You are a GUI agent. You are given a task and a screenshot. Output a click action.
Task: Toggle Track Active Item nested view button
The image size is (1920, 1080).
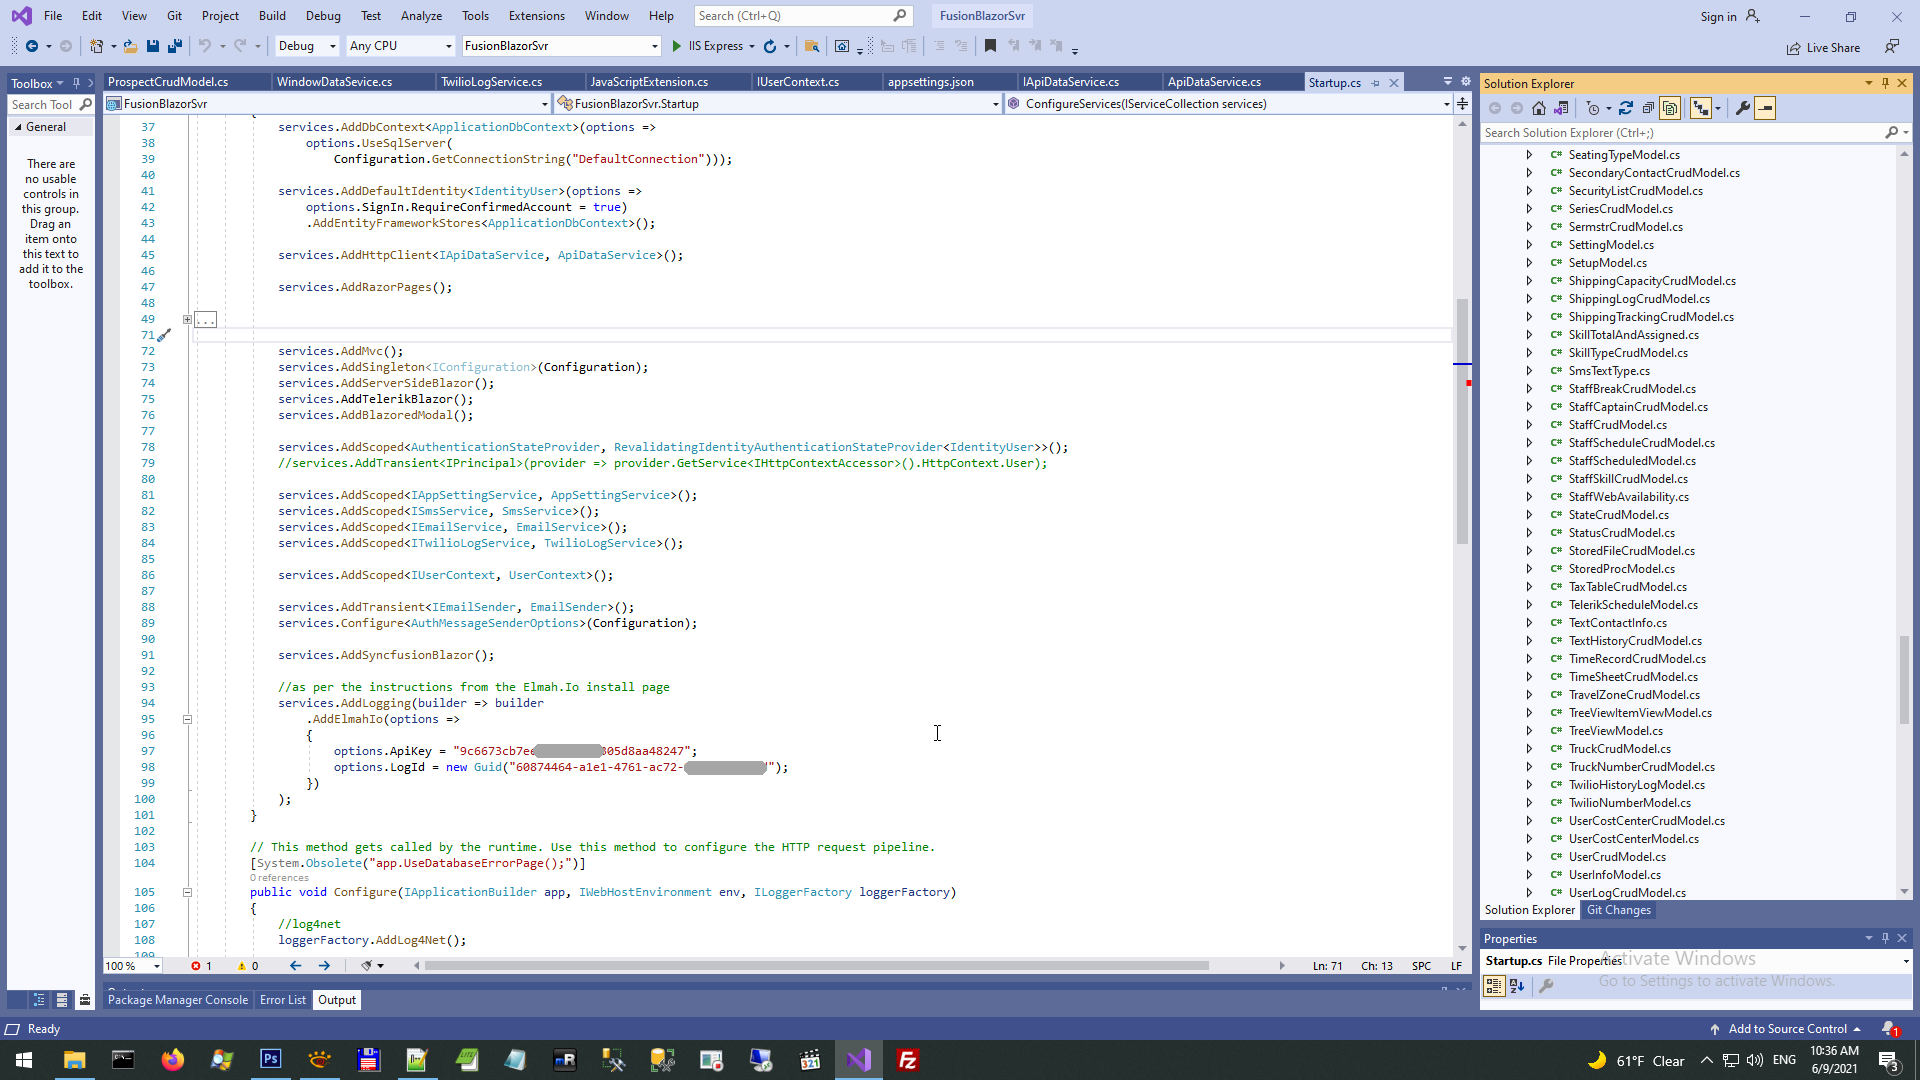pyautogui.click(x=1700, y=108)
